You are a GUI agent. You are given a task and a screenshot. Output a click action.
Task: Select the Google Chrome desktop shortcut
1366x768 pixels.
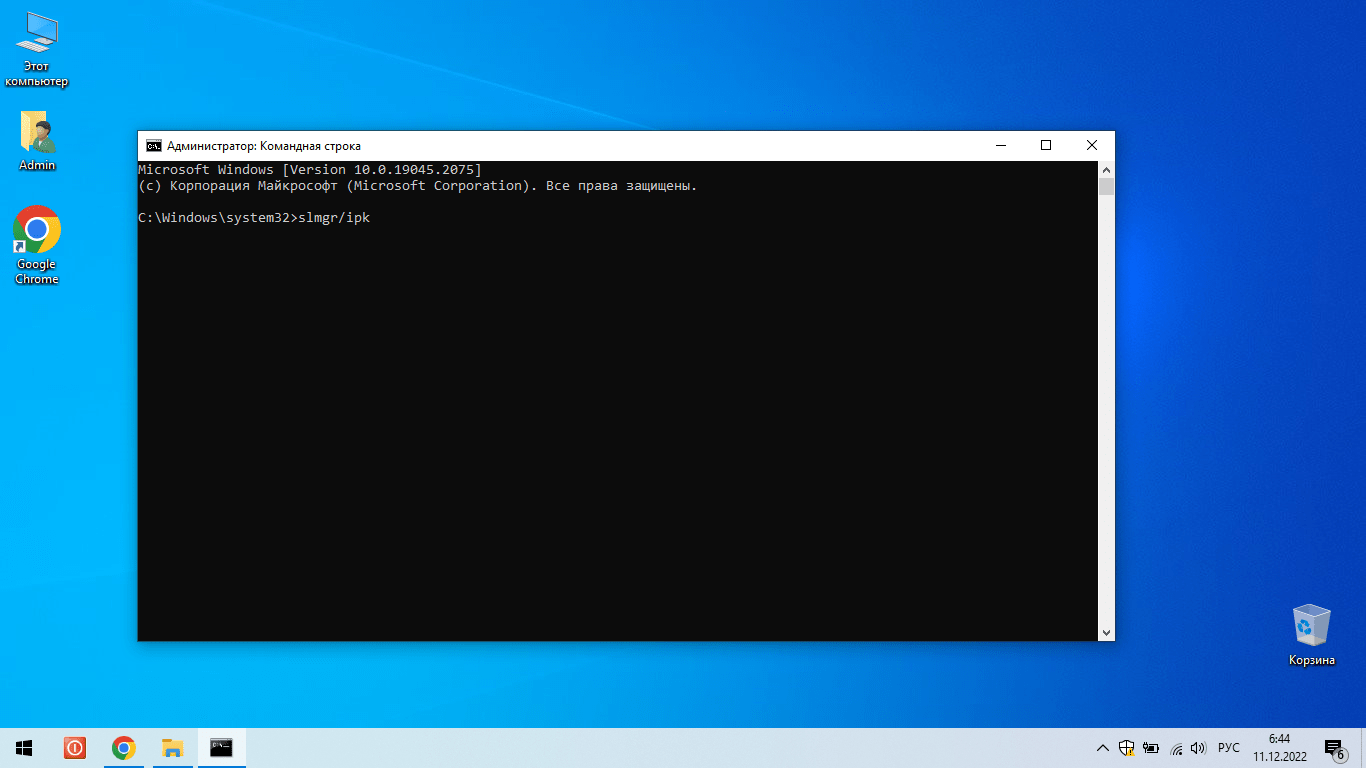(37, 245)
